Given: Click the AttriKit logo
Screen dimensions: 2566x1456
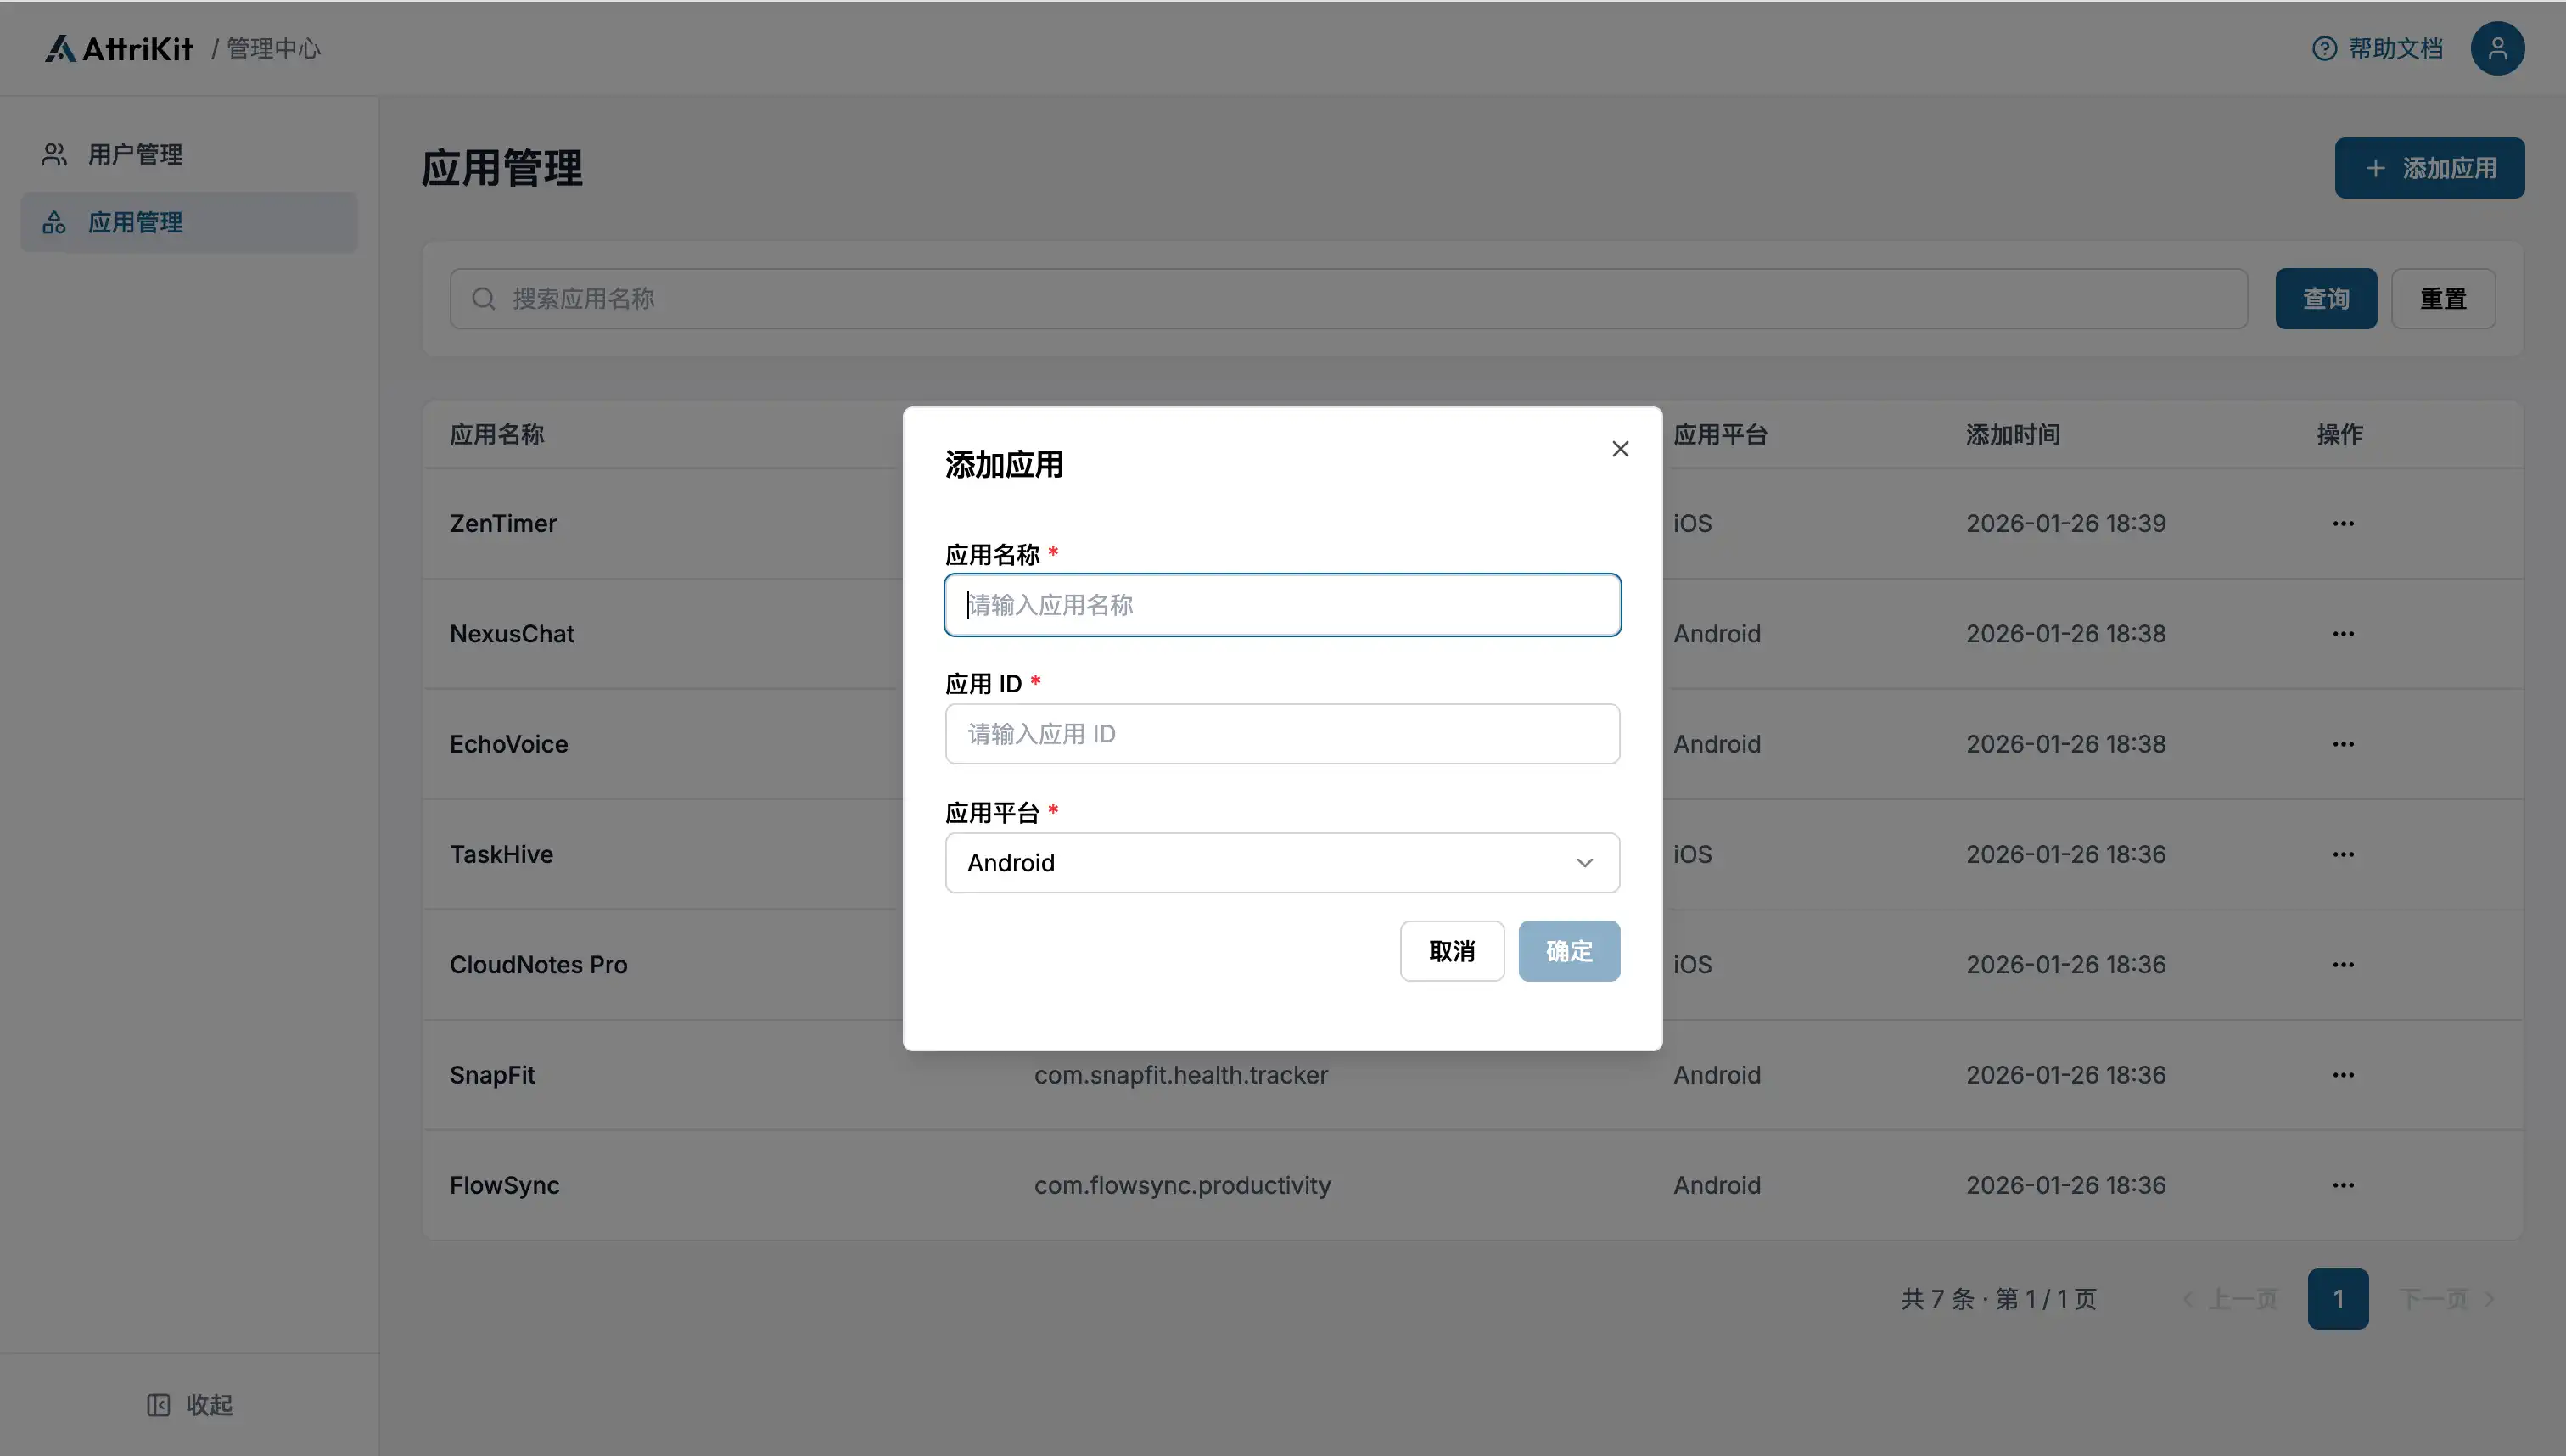Looking at the screenshot, I should tap(119, 48).
